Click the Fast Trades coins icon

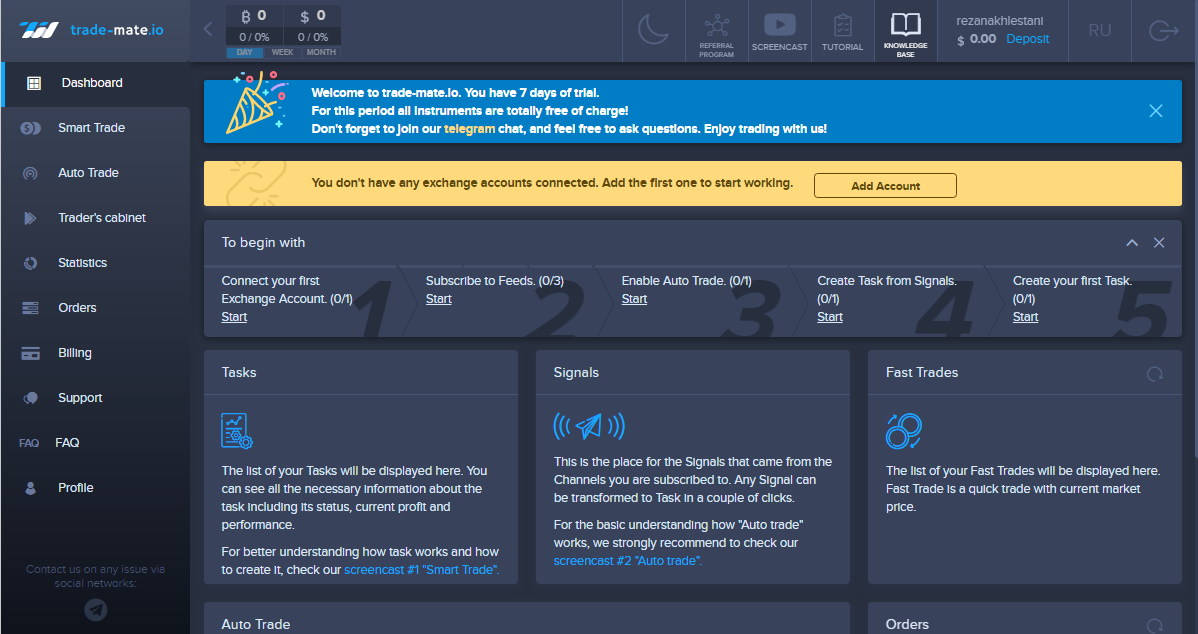pyautogui.click(x=904, y=431)
